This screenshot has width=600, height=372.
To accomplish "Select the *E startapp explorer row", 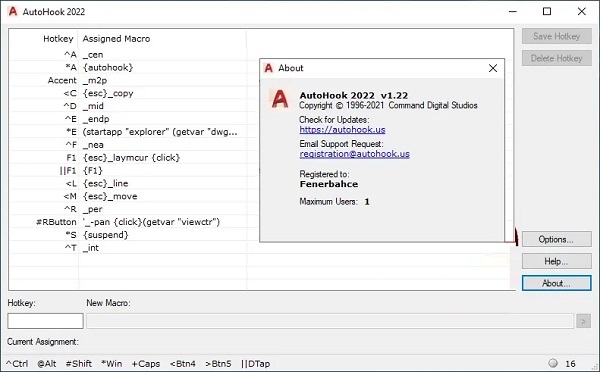I will [128, 132].
